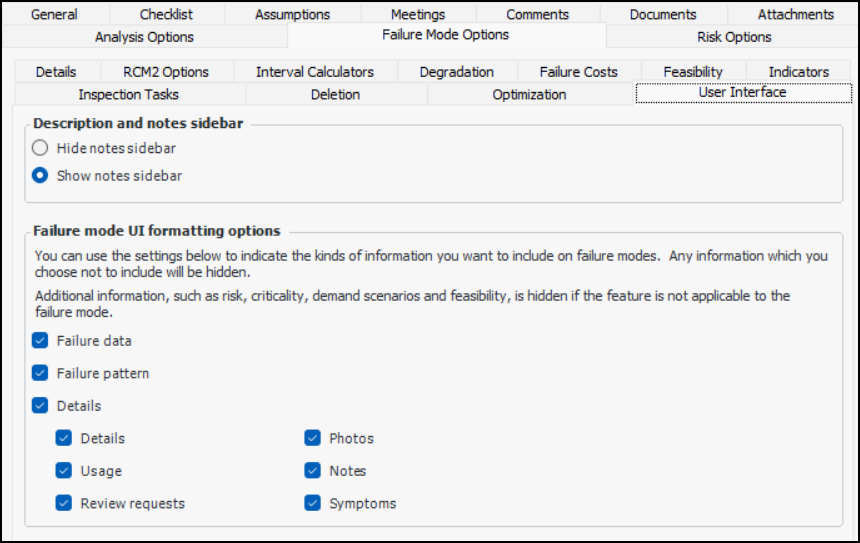This screenshot has width=860, height=543.
Task: Disable the Photos checkbox
Action: [x=312, y=438]
